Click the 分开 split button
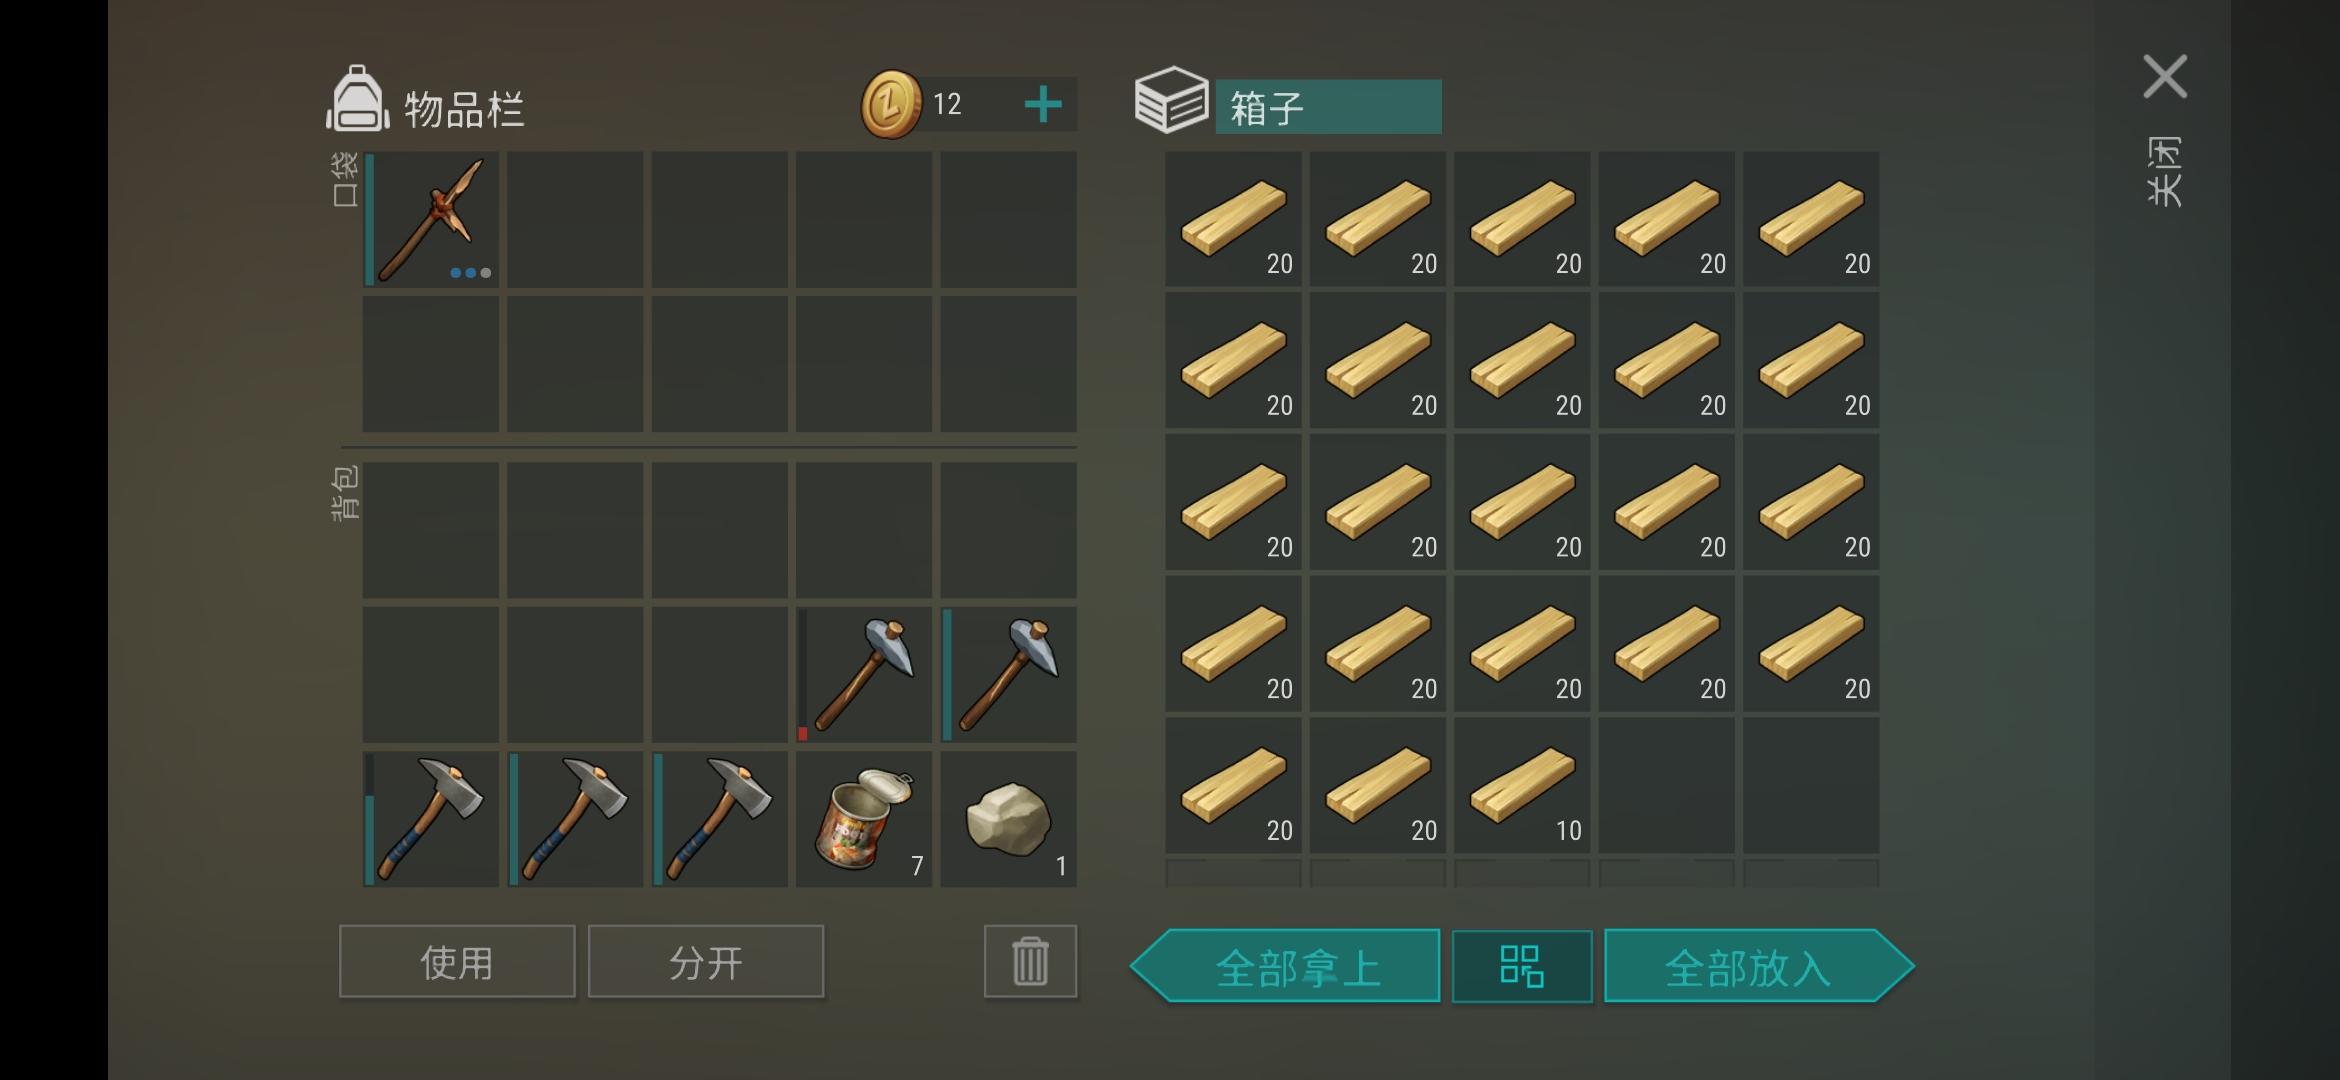 click(x=706, y=961)
